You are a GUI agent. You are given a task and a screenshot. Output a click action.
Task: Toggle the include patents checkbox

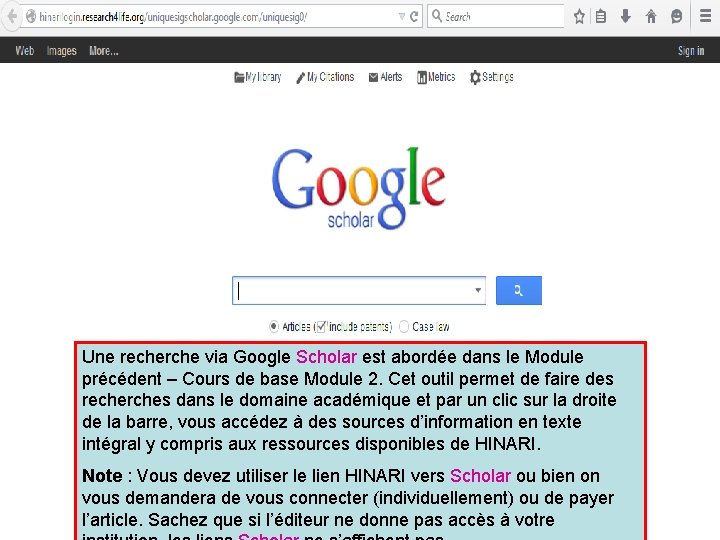coord(321,326)
